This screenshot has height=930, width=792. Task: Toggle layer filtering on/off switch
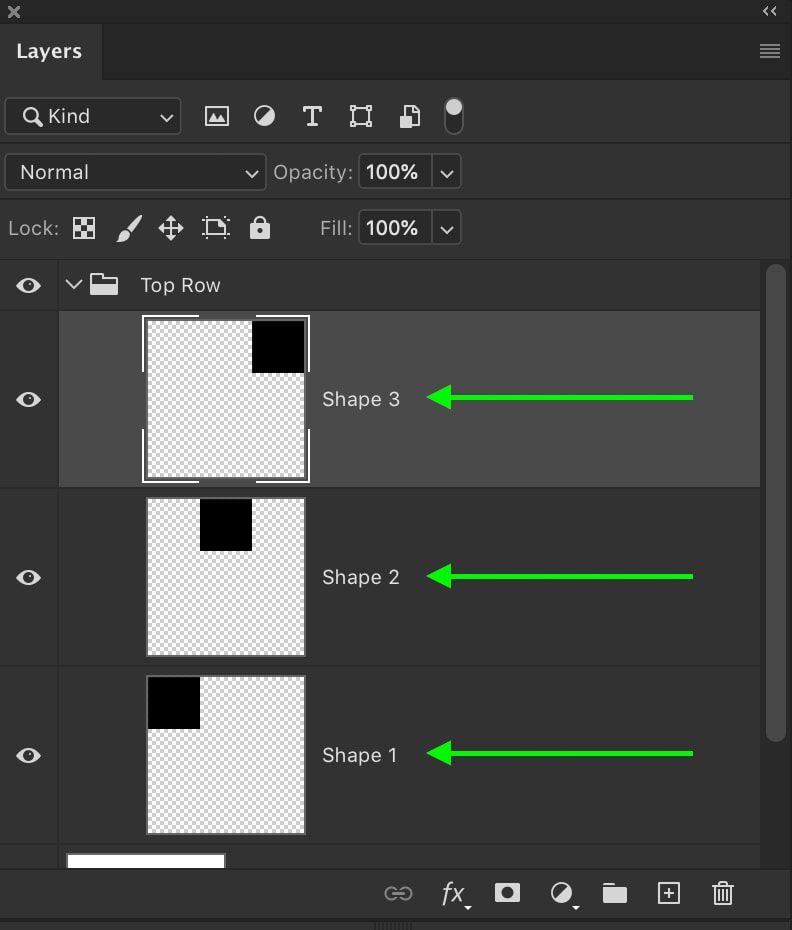[454, 116]
